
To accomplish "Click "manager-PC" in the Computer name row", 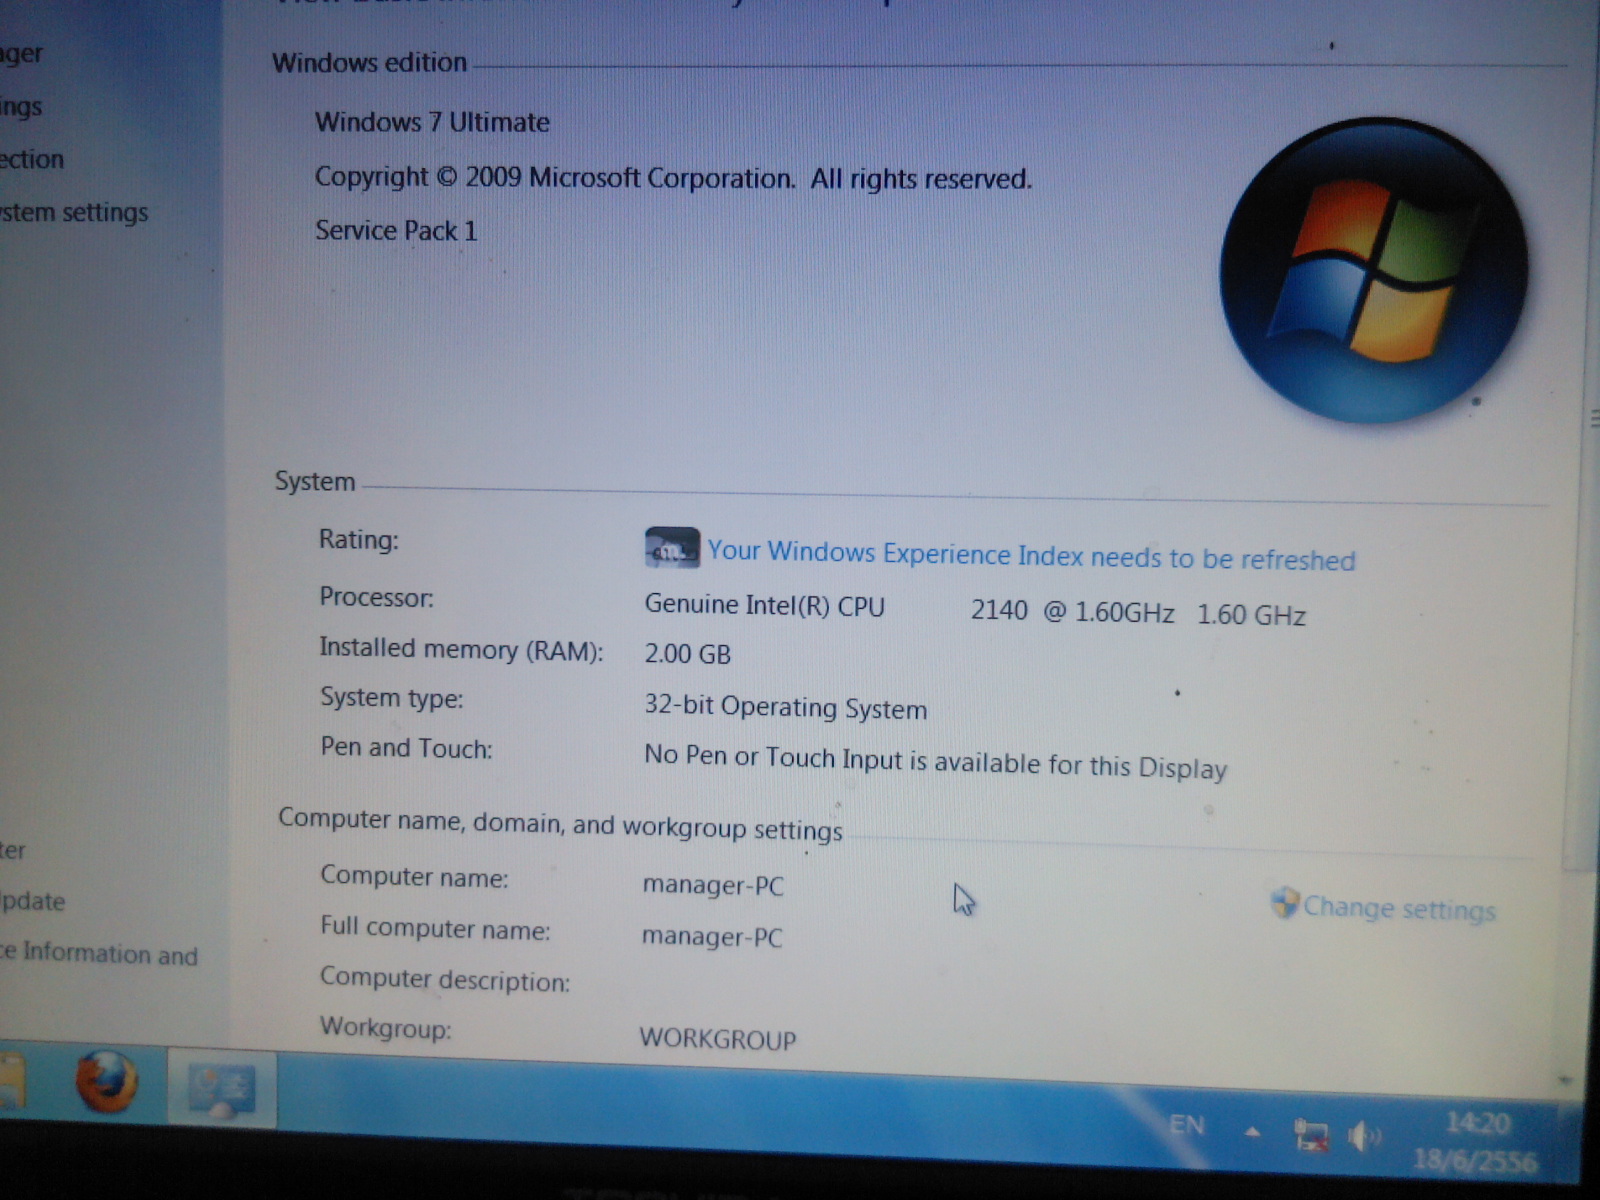I will (713, 885).
